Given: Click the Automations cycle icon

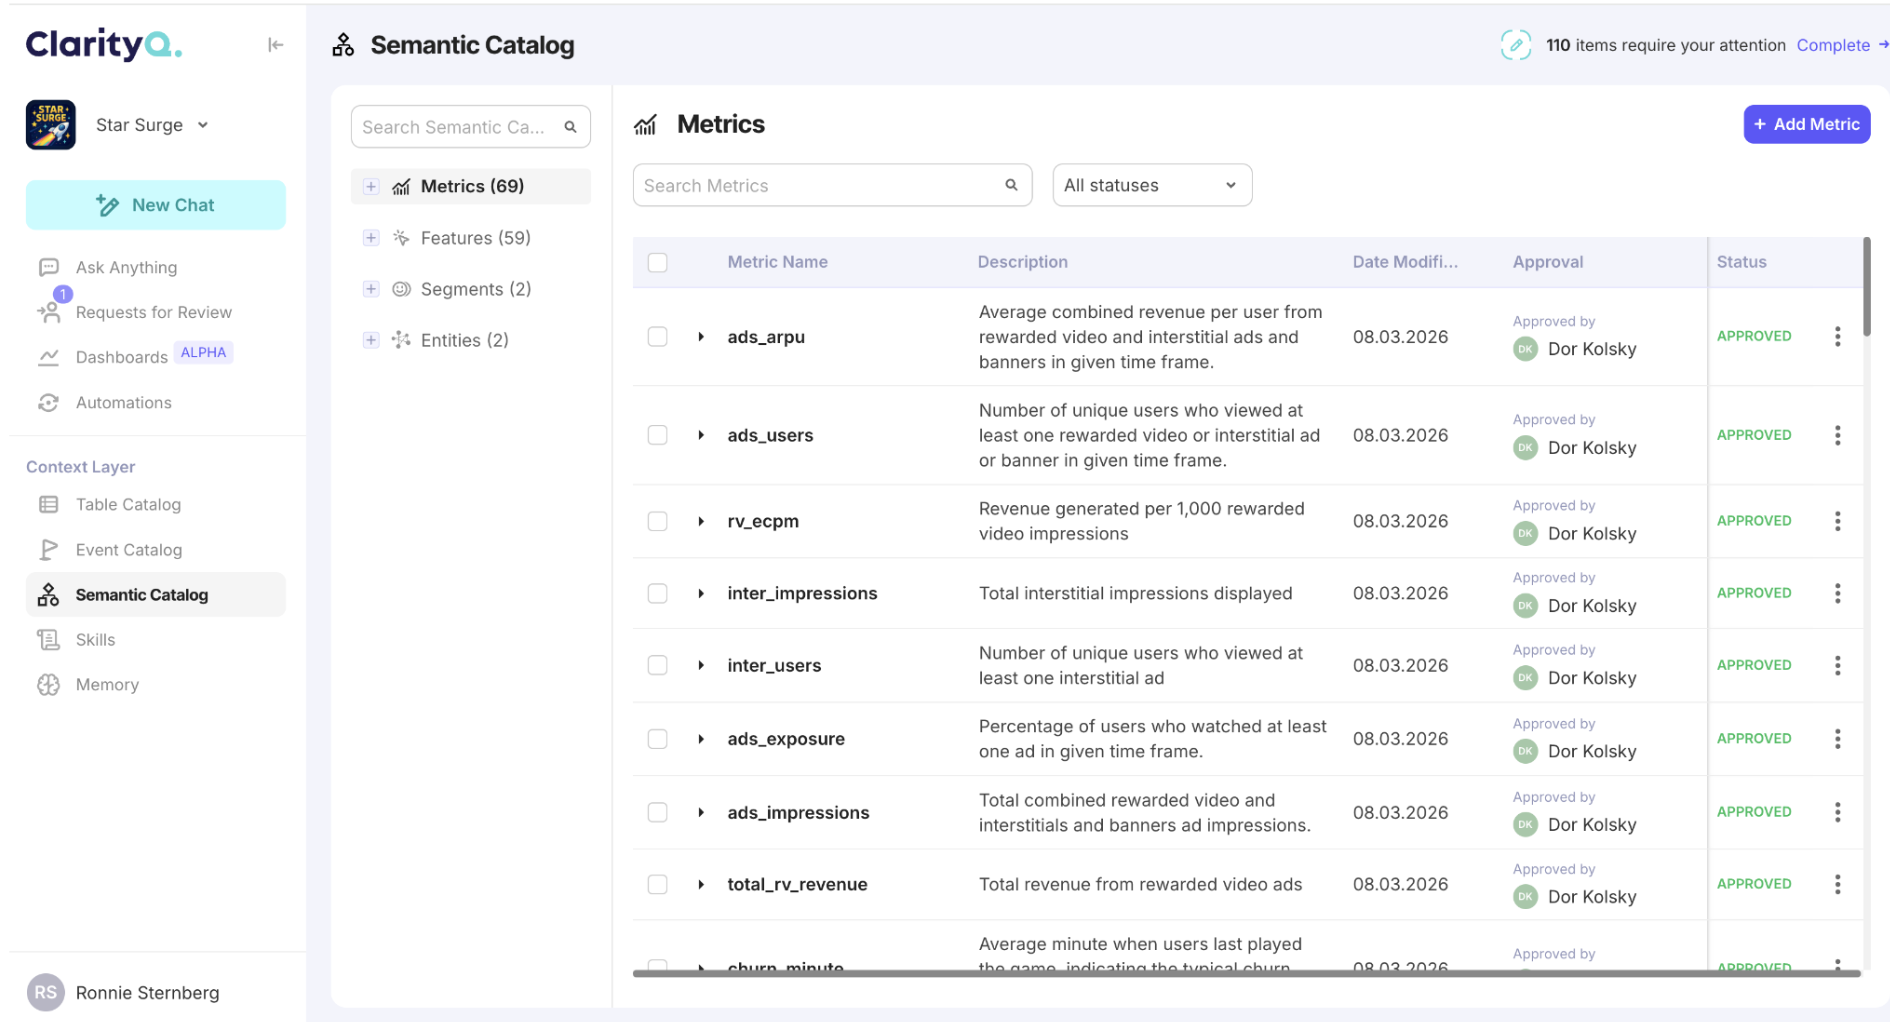Looking at the screenshot, I should point(48,403).
